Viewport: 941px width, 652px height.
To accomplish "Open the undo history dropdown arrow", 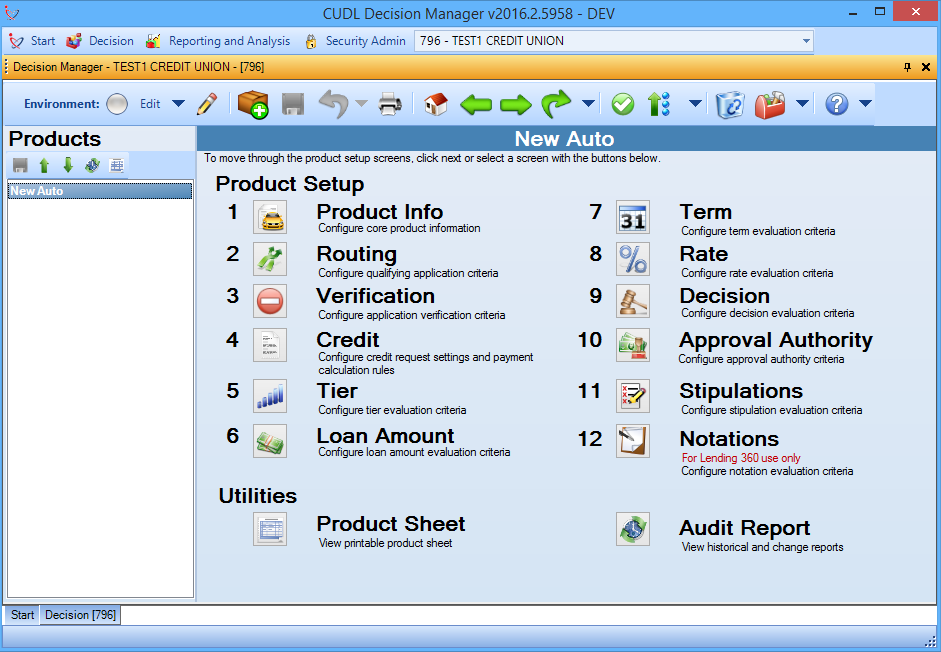I will (x=361, y=104).
